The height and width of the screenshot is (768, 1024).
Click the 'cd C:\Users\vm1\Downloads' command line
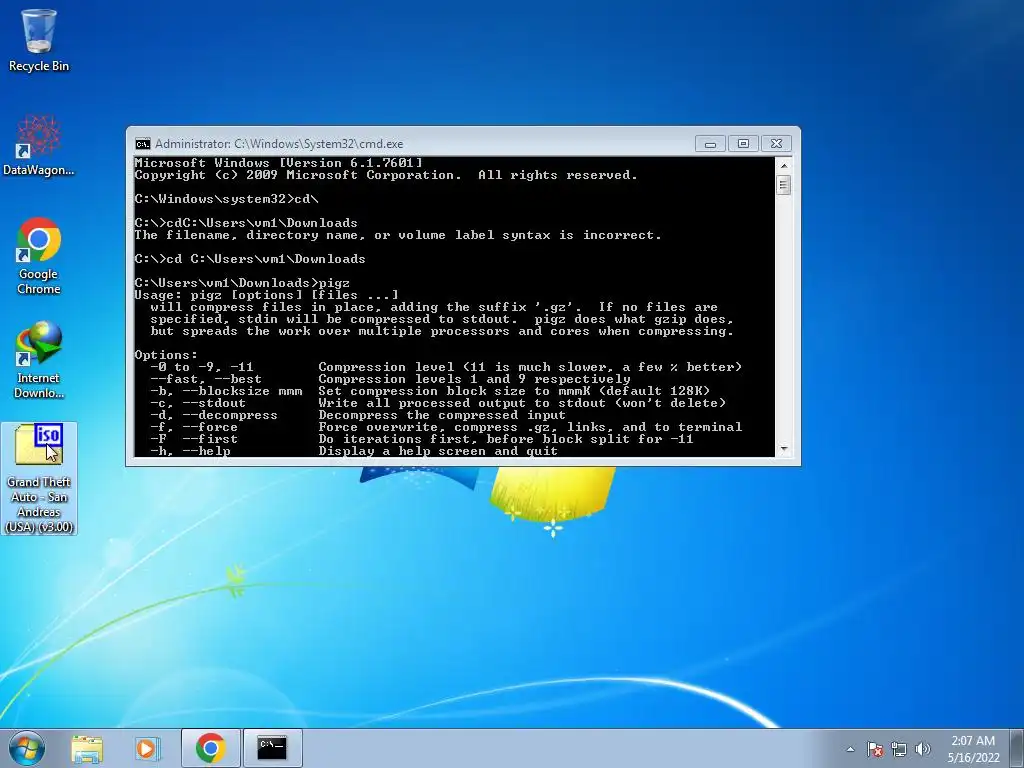point(250,259)
